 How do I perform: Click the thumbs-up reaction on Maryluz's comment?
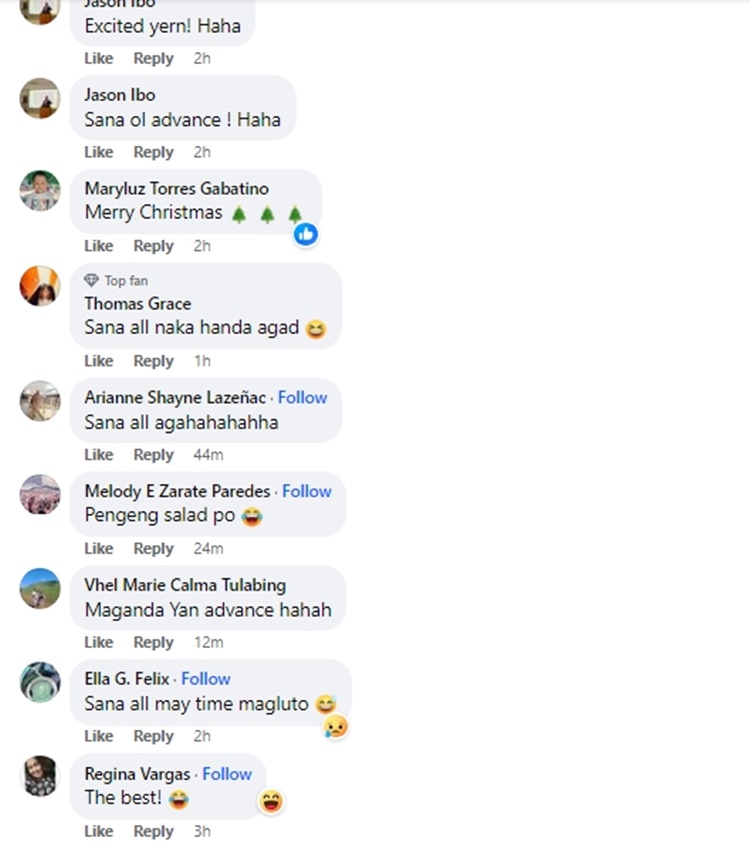[306, 235]
